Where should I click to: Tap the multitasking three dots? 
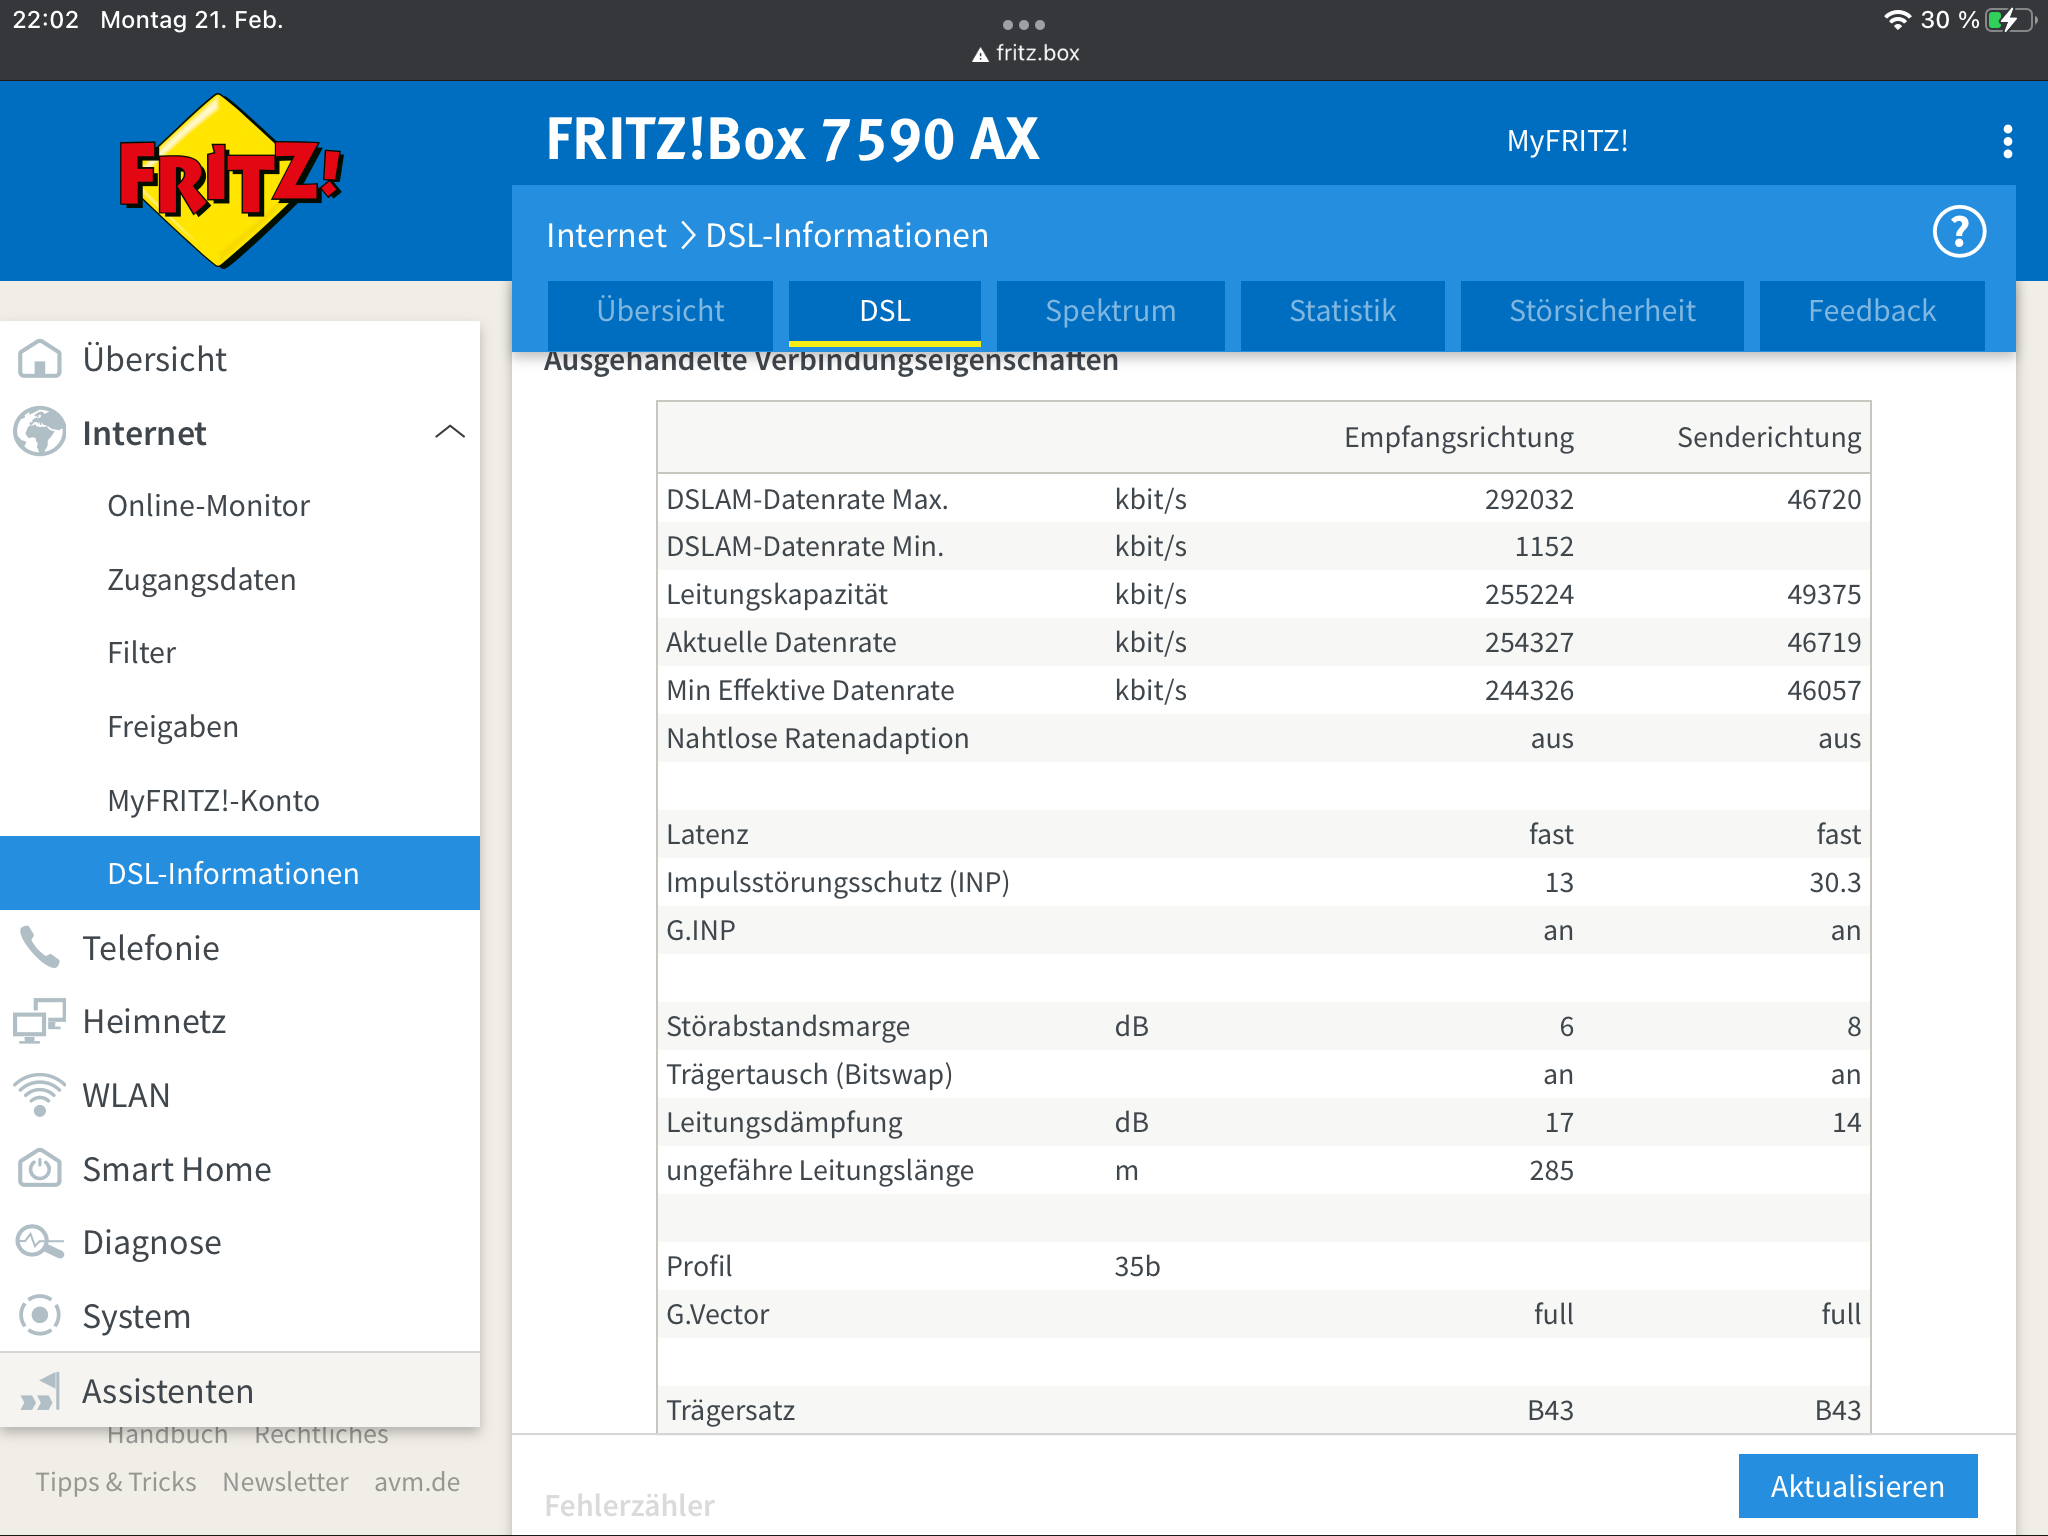pyautogui.click(x=1024, y=24)
